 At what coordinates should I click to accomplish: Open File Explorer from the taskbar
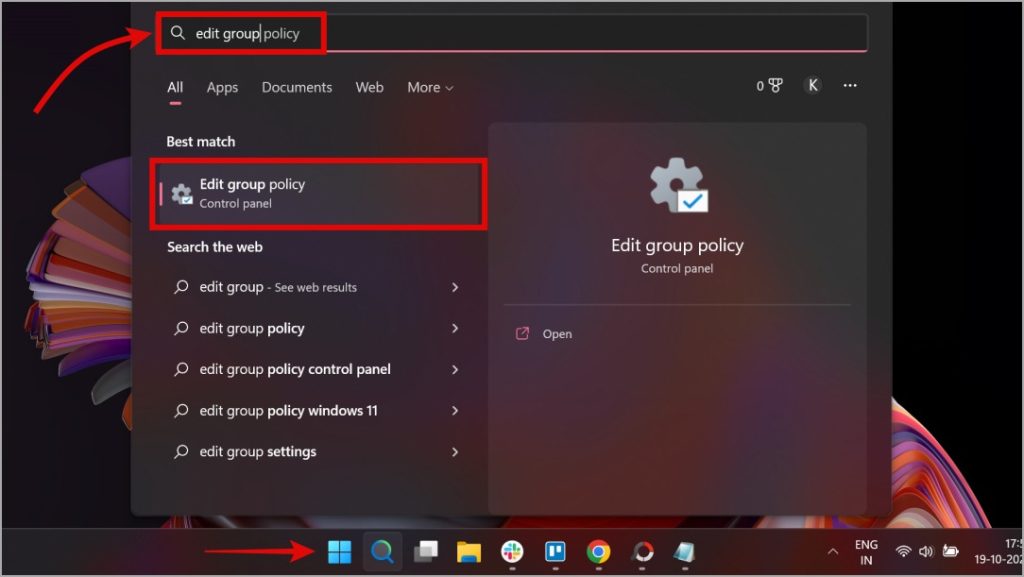tap(469, 552)
